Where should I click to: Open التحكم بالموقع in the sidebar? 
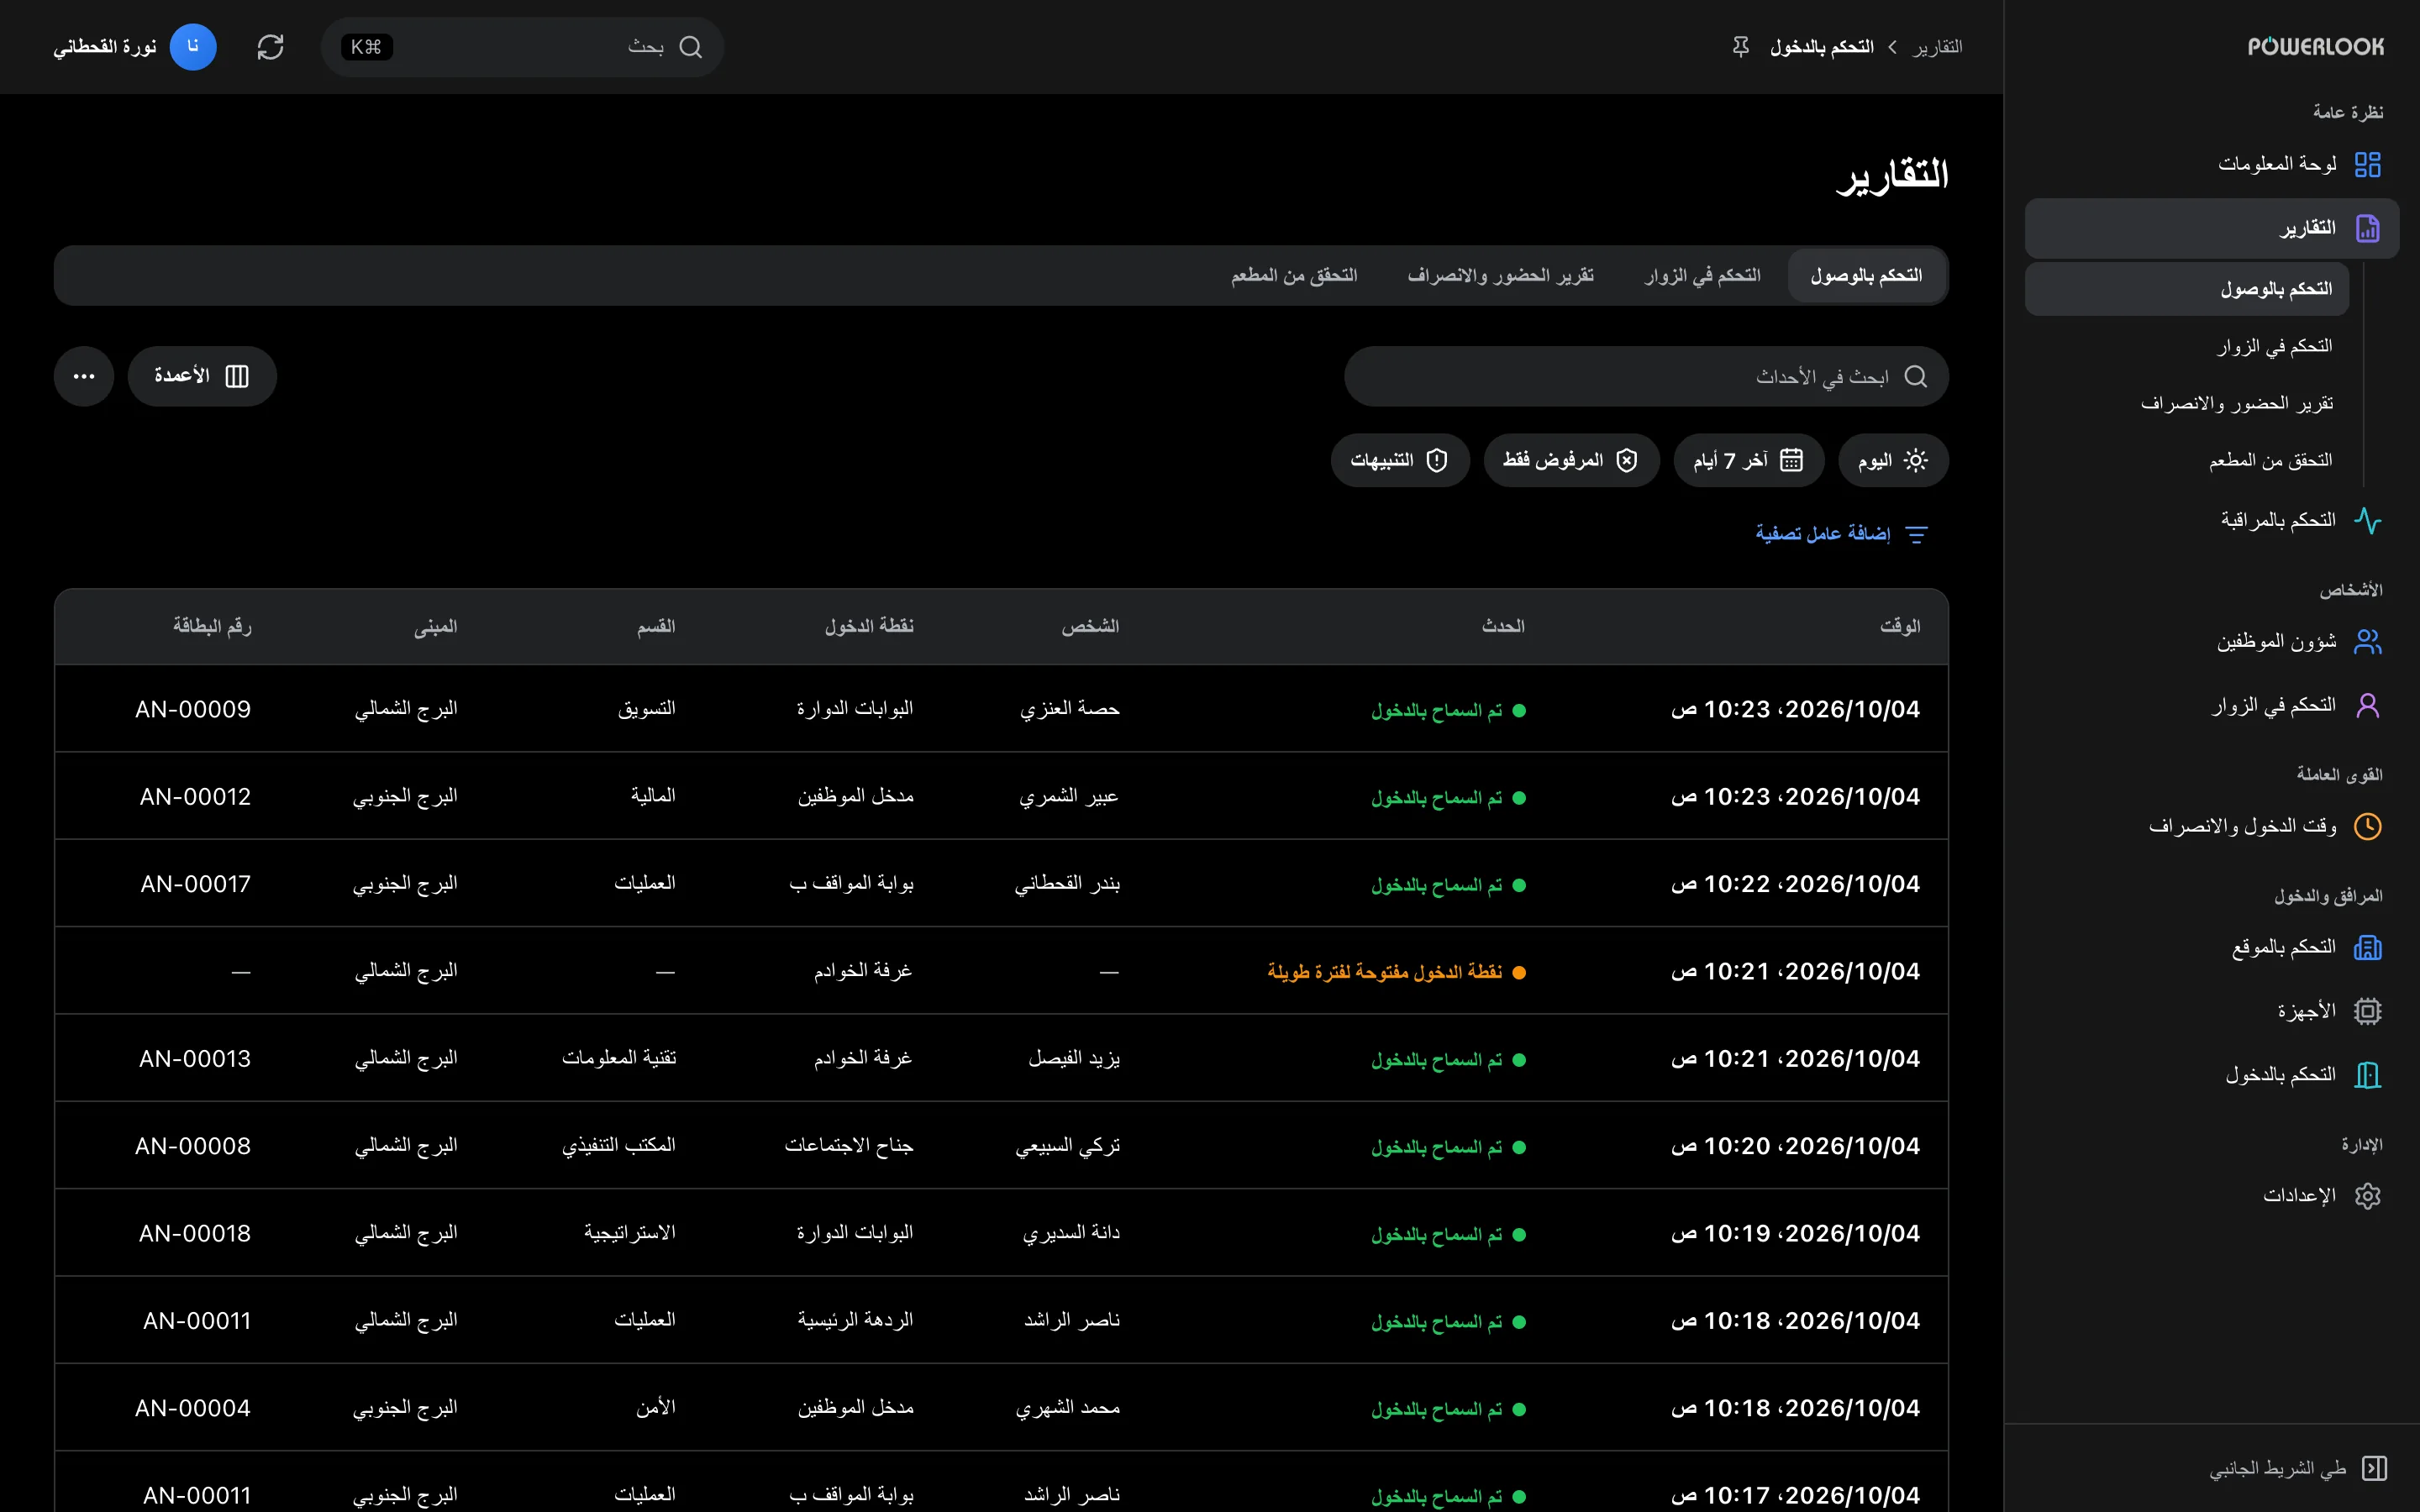(x=2212, y=947)
